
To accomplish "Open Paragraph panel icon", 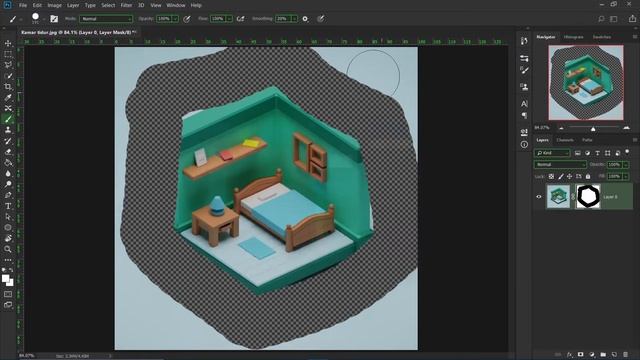I will coord(524,116).
